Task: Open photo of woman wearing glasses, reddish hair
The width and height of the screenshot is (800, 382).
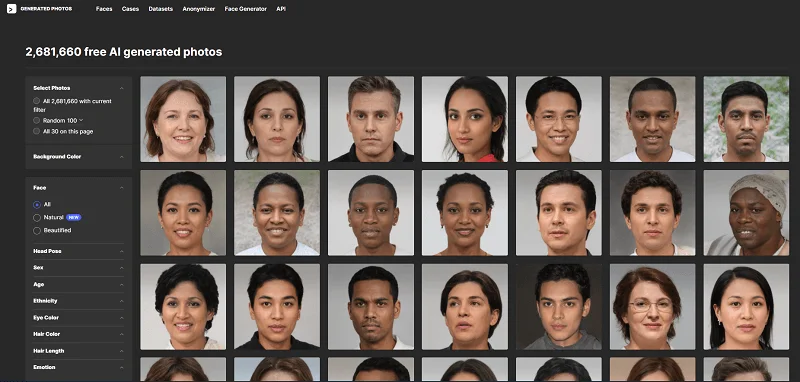Action: click(653, 307)
